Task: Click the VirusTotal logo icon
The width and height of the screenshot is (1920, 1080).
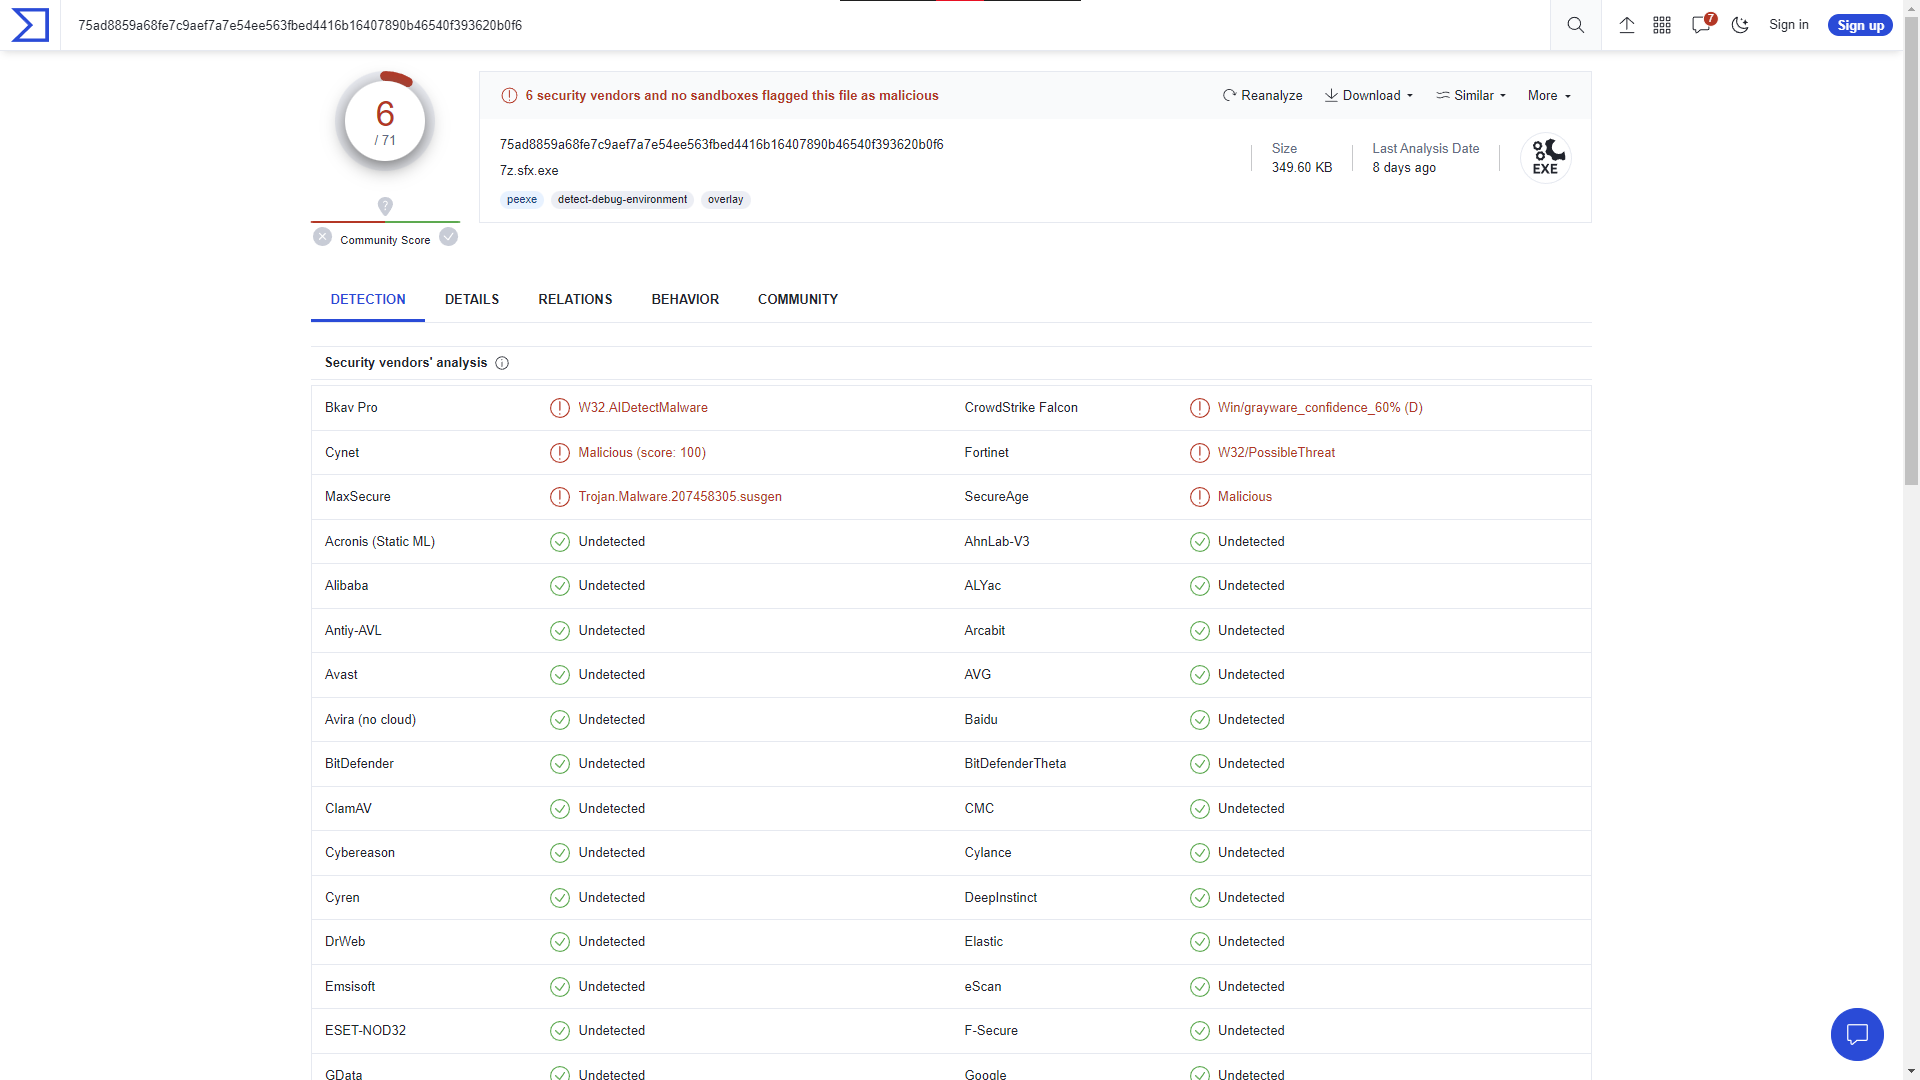Action: 28,25
